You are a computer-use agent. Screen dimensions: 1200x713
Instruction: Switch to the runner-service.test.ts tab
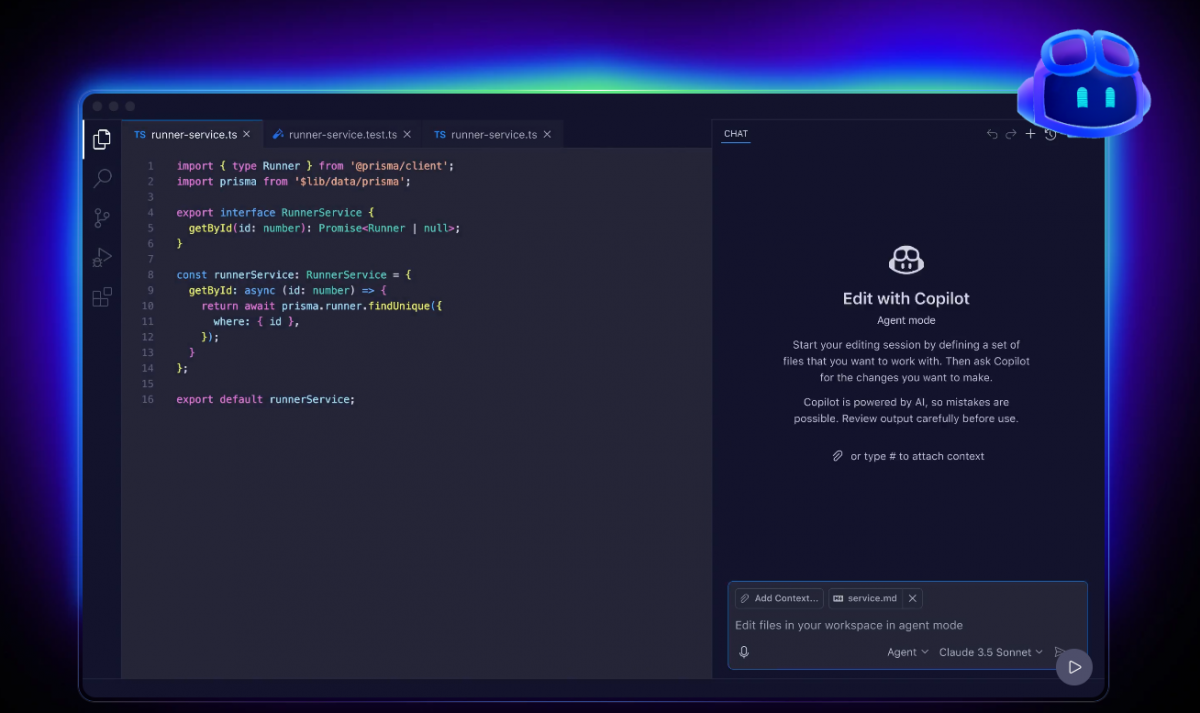click(x=343, y=134)
